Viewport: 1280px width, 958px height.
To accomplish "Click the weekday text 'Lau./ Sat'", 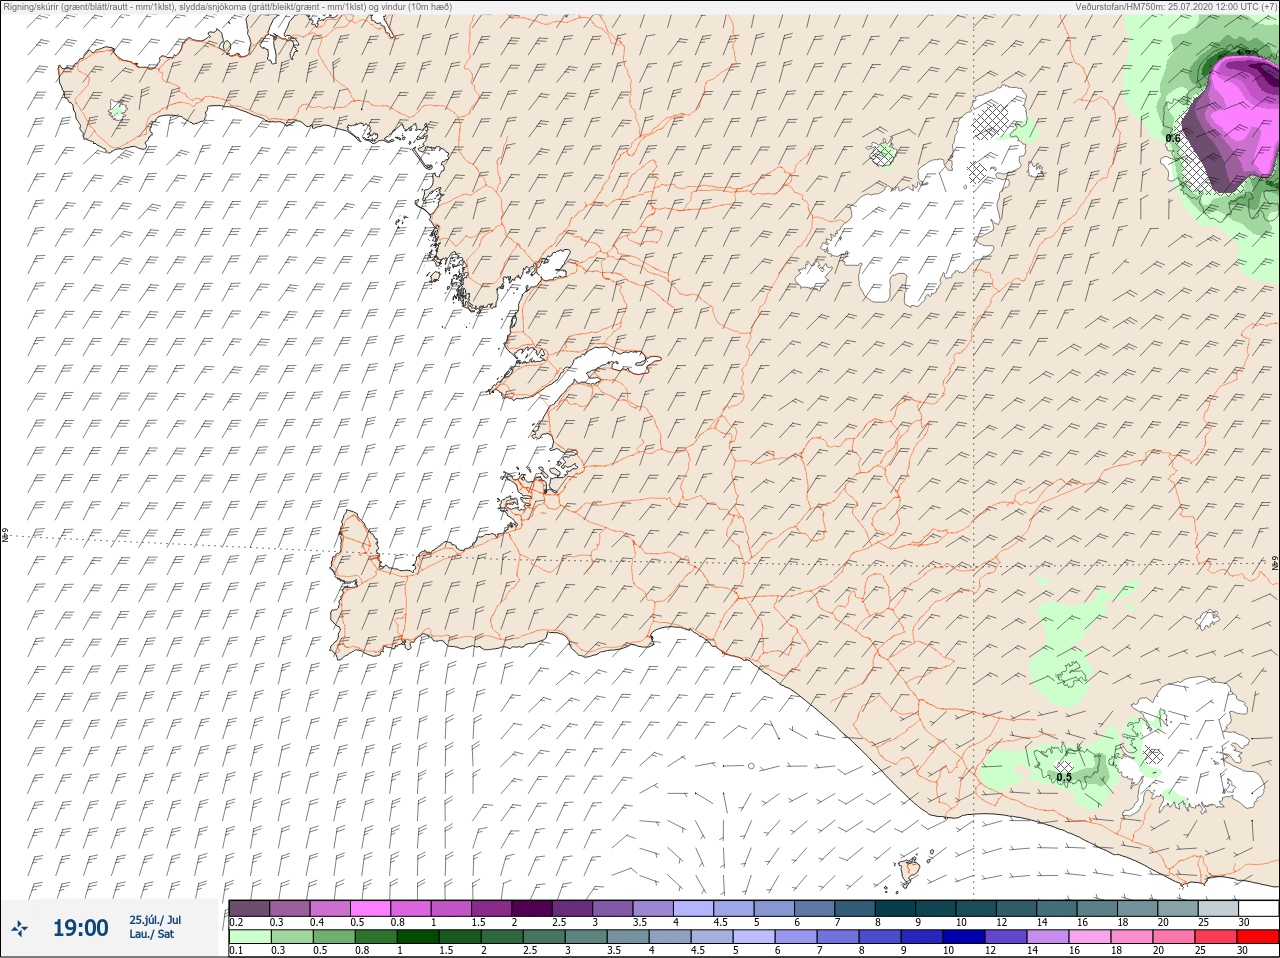I will (152, 934).
